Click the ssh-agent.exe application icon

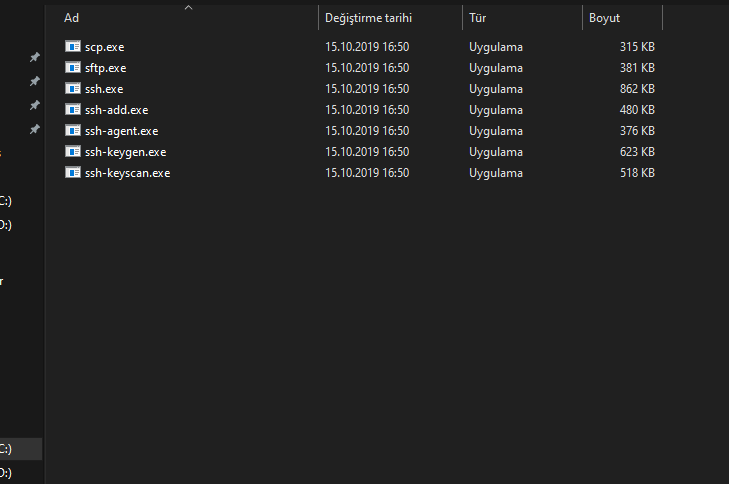click(72, 130)
